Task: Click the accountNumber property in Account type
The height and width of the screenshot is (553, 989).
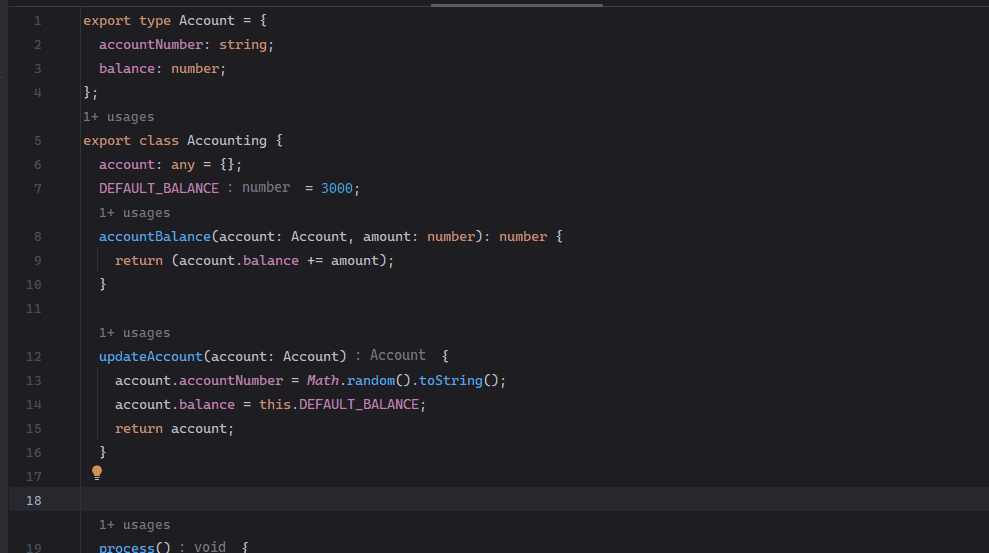Action: click(x=150, y=45)
